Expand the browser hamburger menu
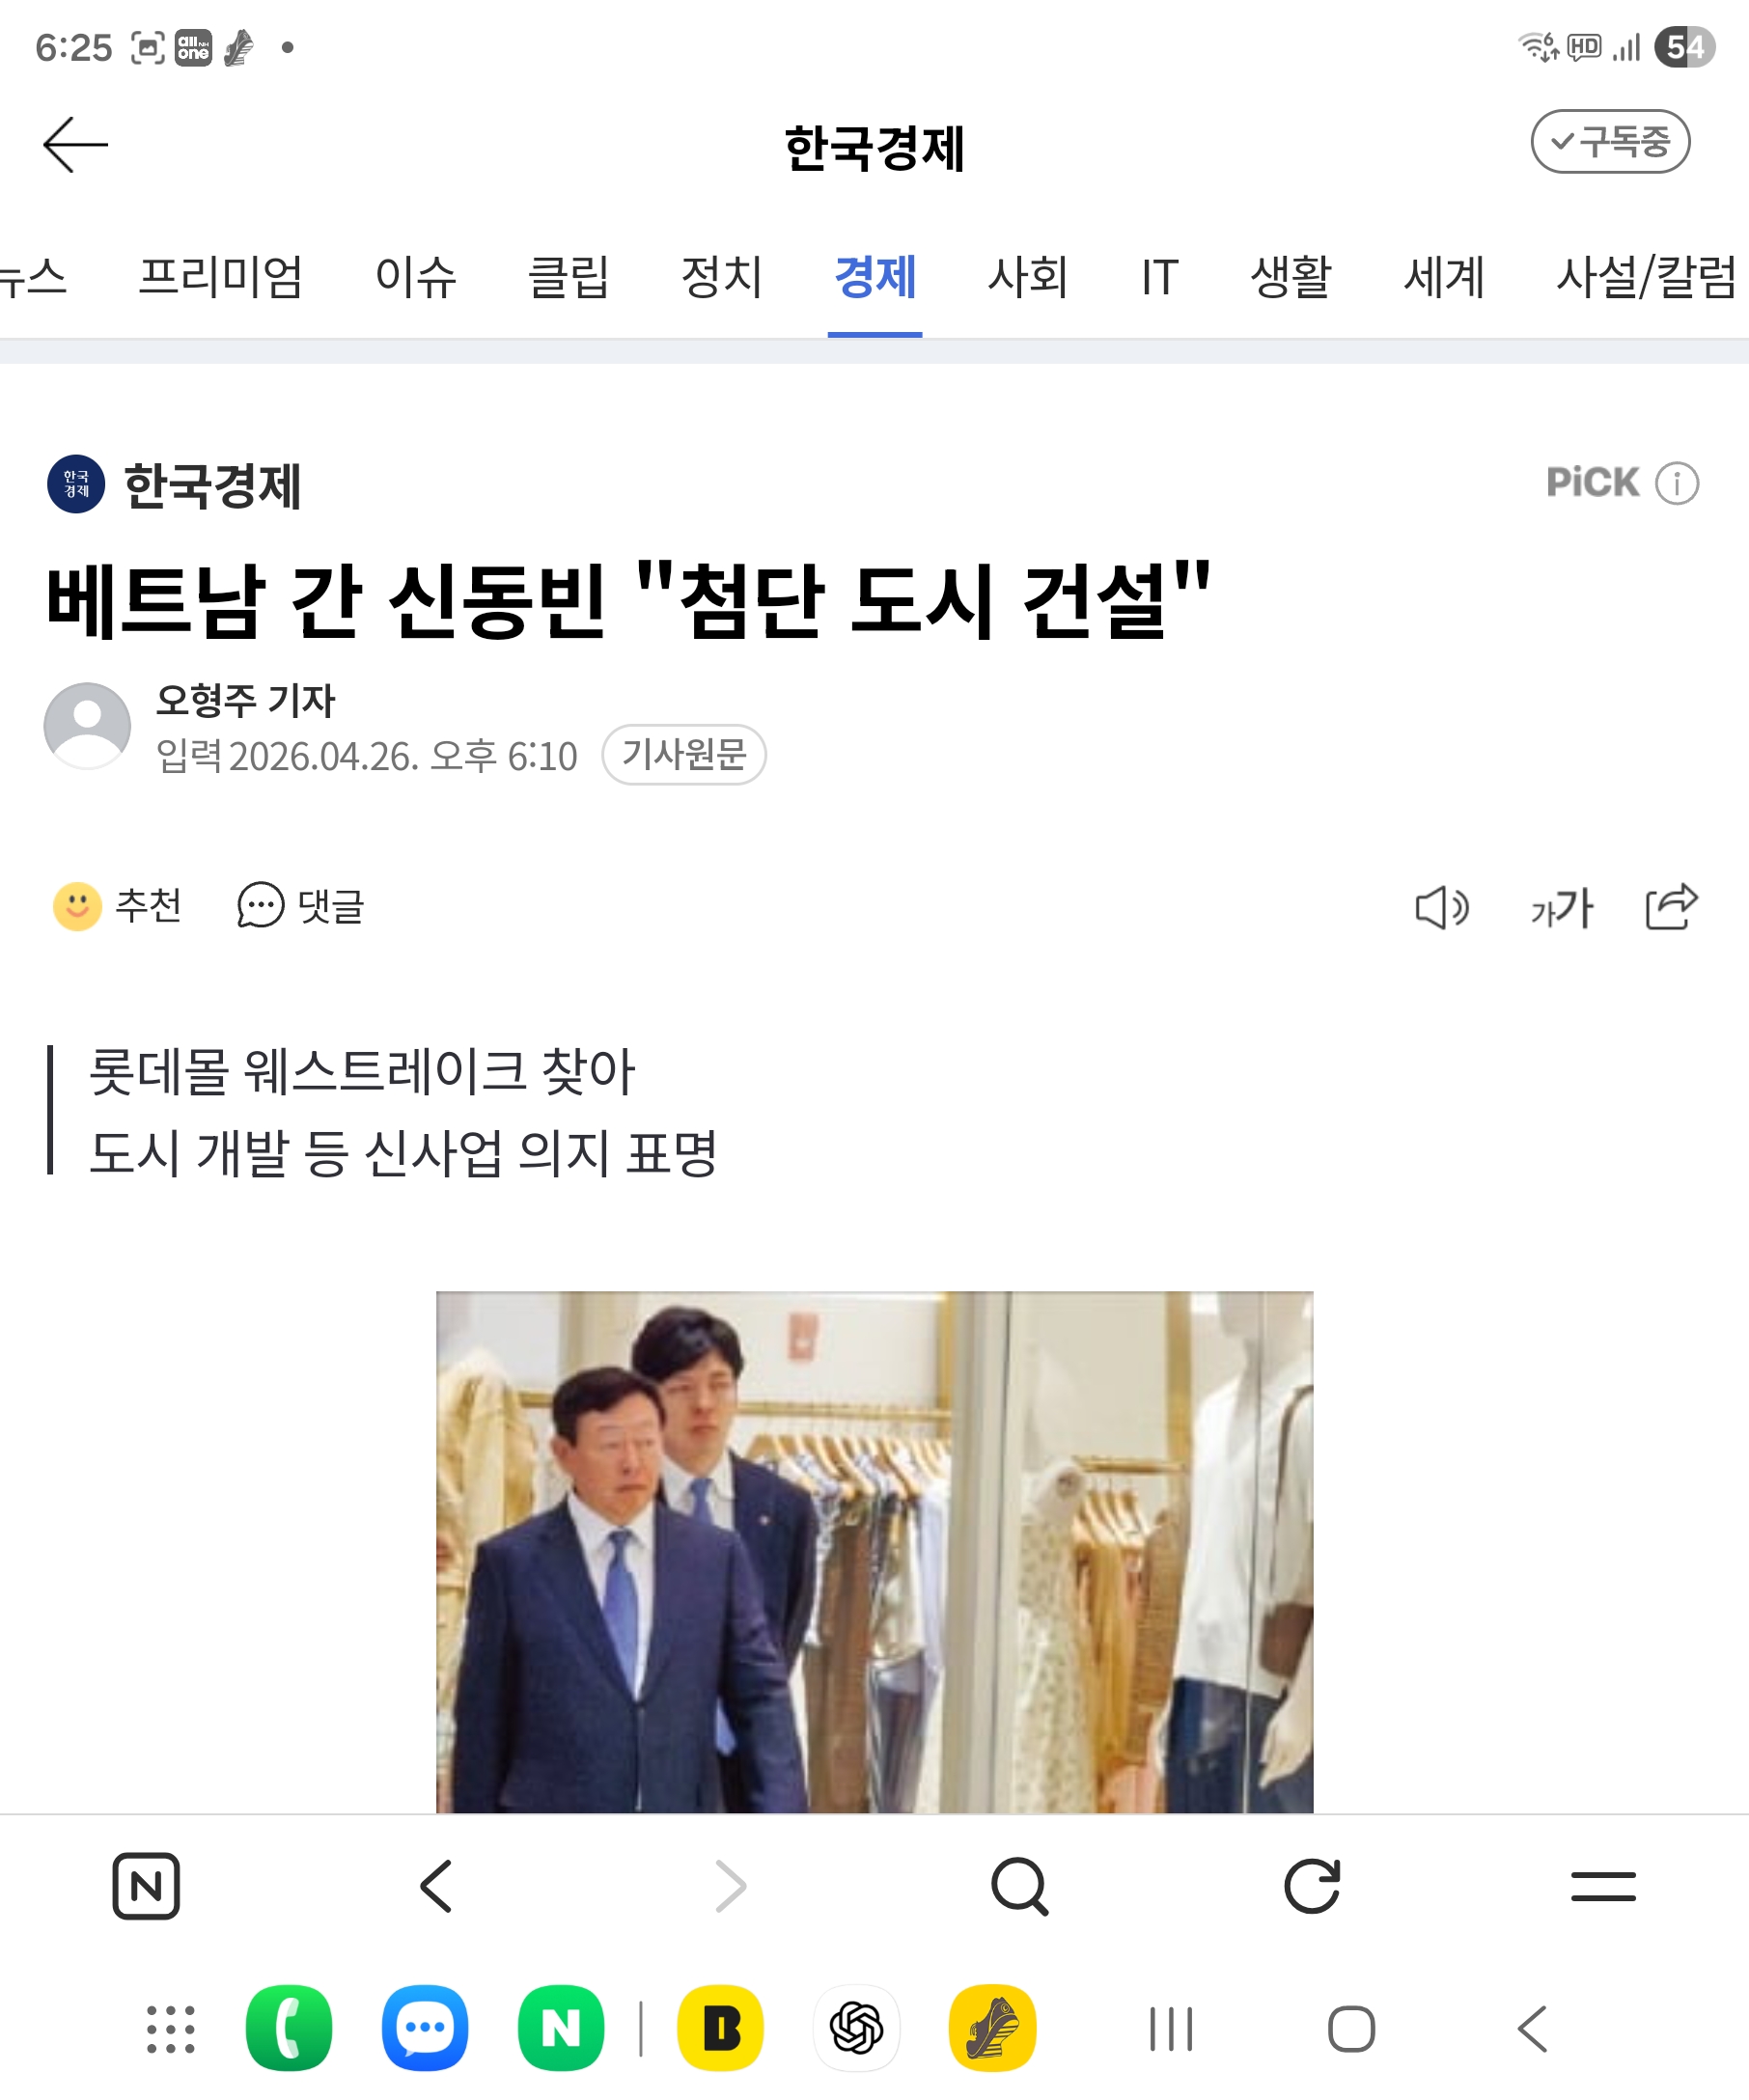Viewport: 1749px width, 2100px height. [1603, 1886]
